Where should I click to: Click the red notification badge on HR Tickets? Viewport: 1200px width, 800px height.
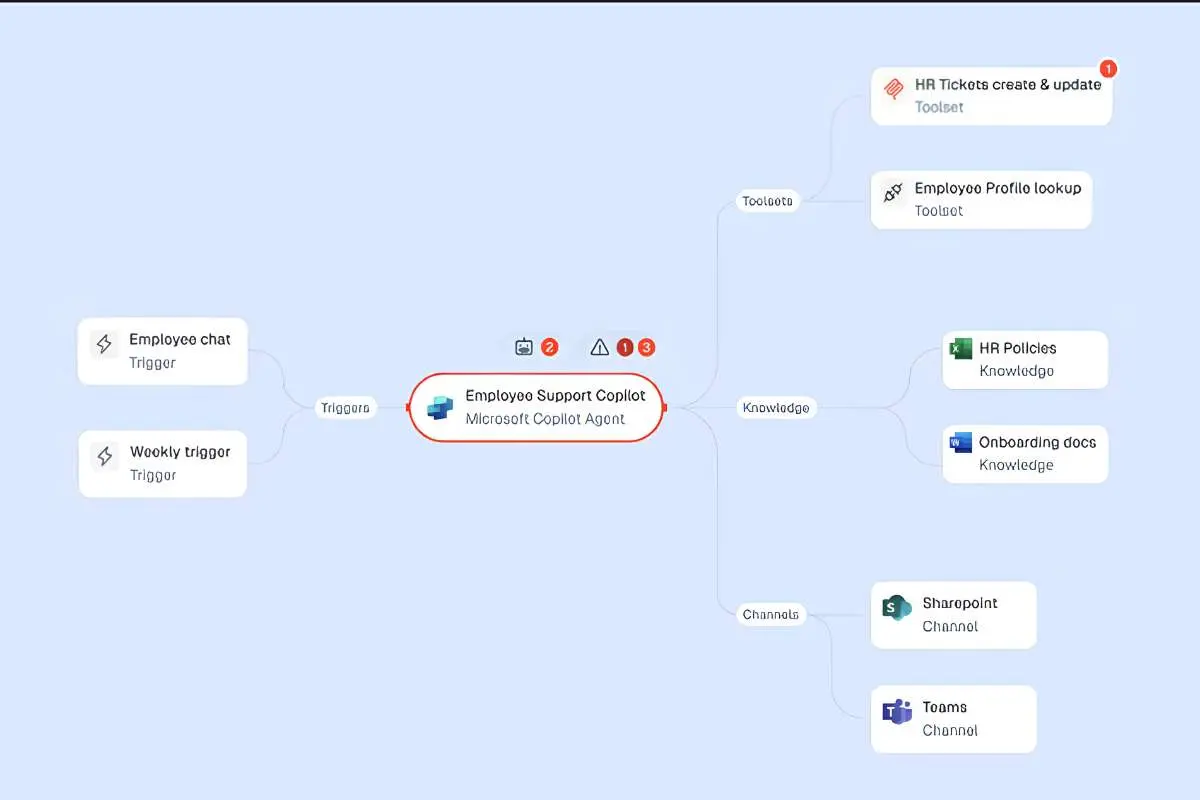pos(1108,69)
